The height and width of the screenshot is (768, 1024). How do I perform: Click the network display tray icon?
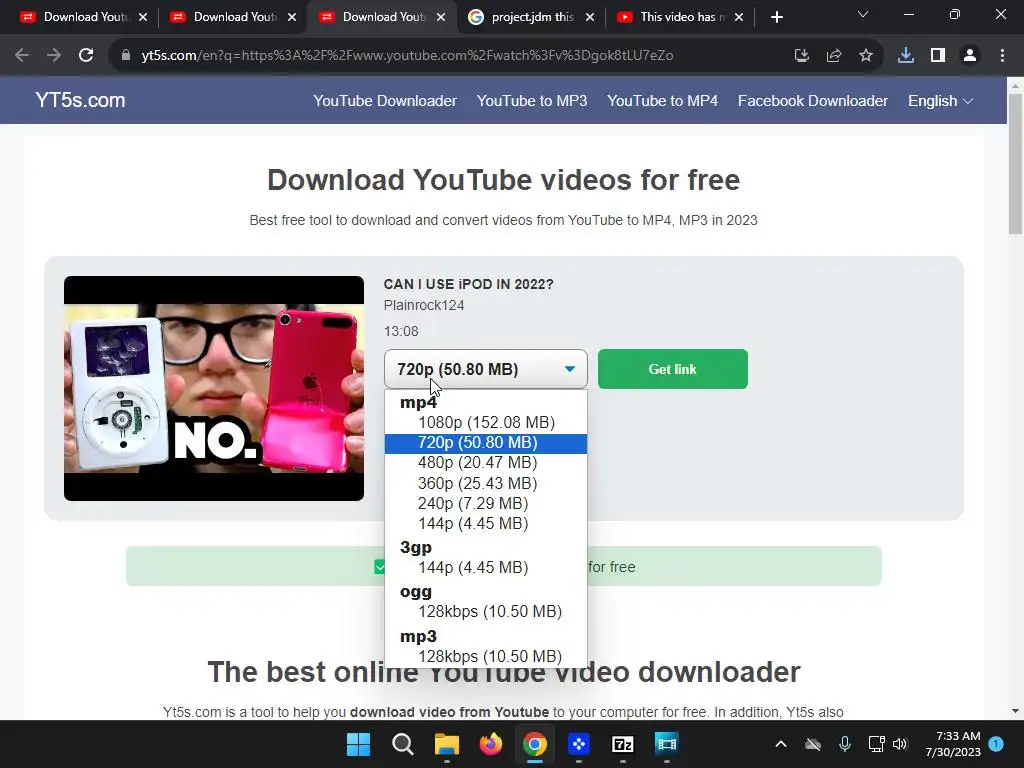coord(876,744)
